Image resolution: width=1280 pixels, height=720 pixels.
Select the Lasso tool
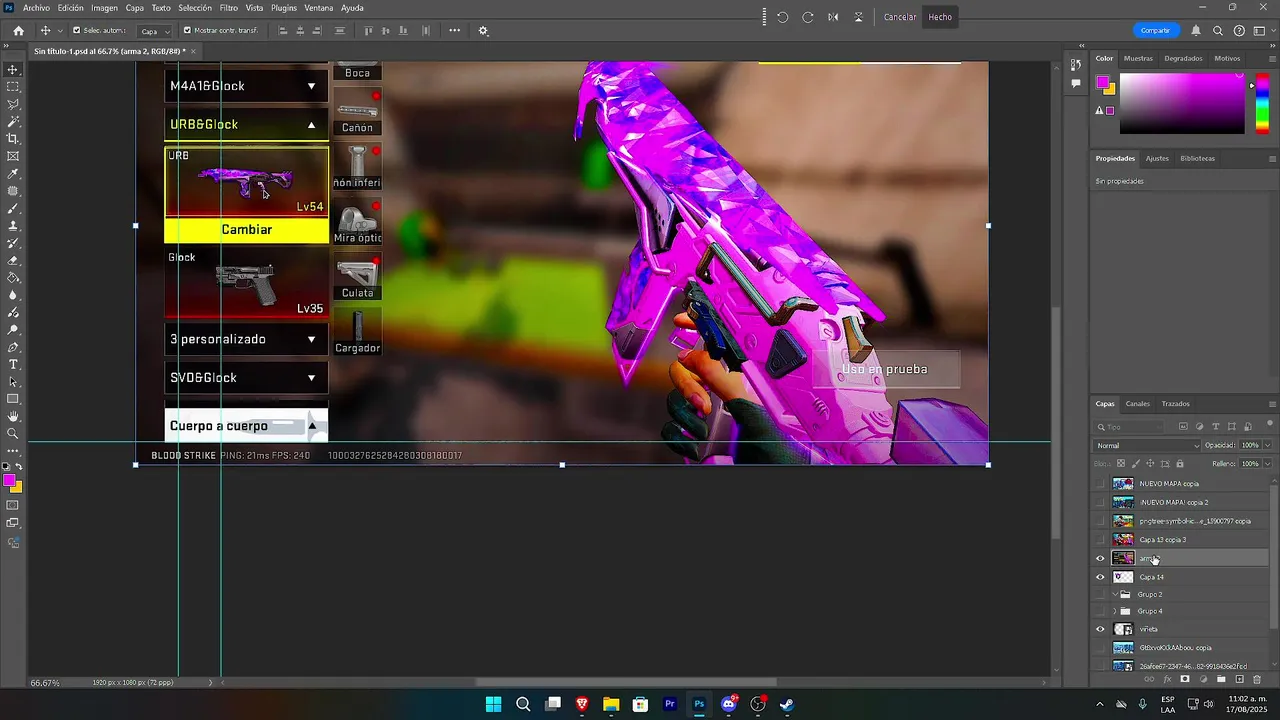(13, 104)
